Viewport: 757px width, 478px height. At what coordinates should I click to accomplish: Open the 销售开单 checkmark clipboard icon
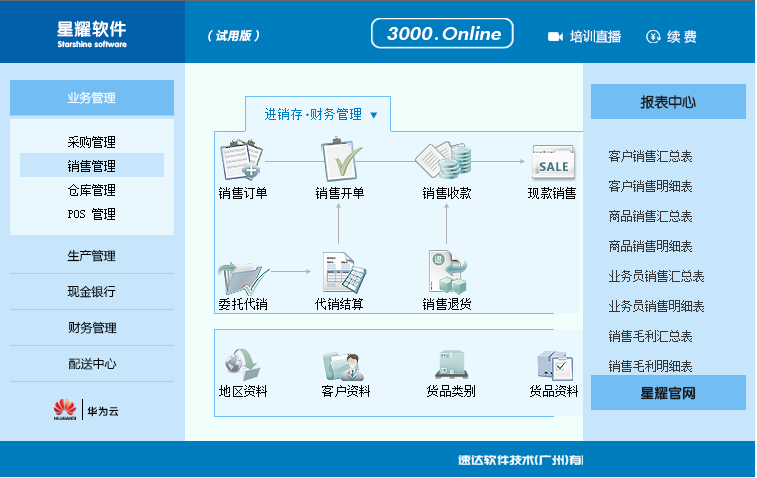[x=342, y=160]
